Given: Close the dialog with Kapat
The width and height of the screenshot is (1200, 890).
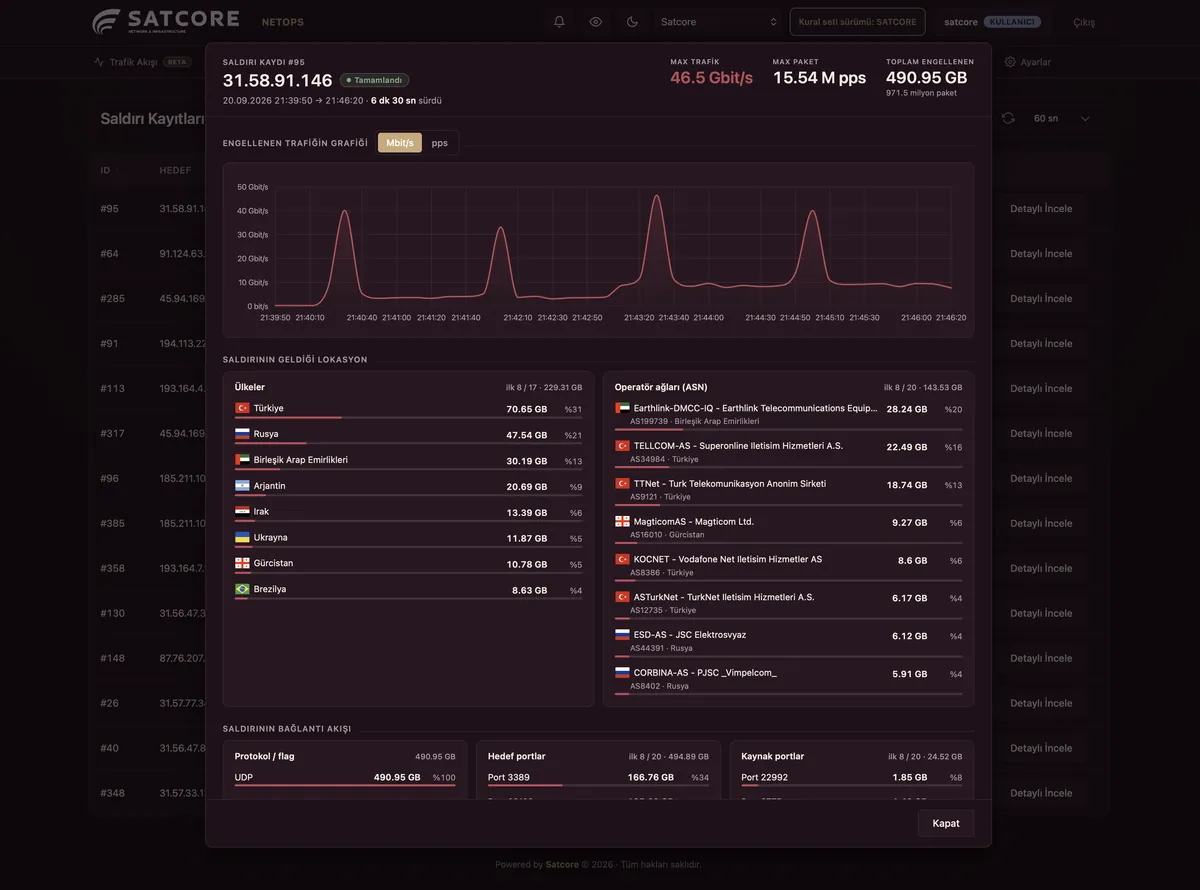Looking at the screenshot, I should pos(946,823).
